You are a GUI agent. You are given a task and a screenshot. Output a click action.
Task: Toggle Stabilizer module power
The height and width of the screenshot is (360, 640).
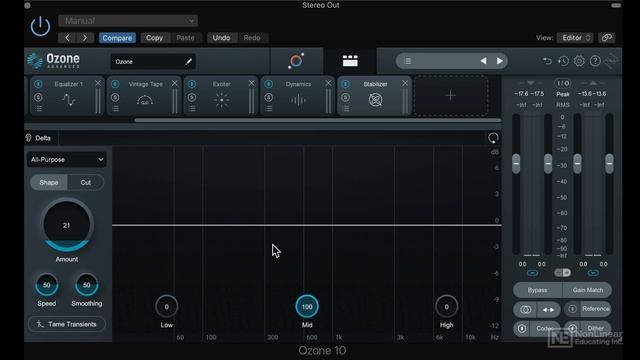345,84
